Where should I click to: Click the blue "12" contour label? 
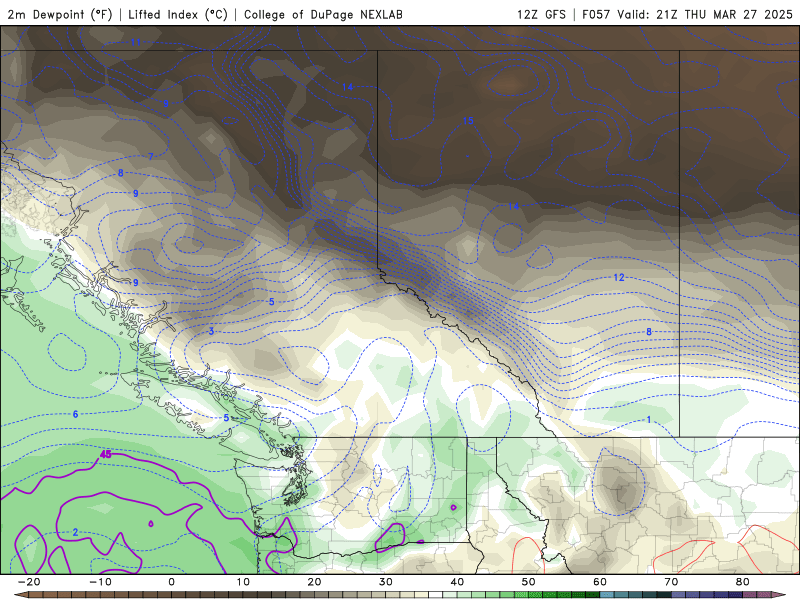tap(619, 278)
